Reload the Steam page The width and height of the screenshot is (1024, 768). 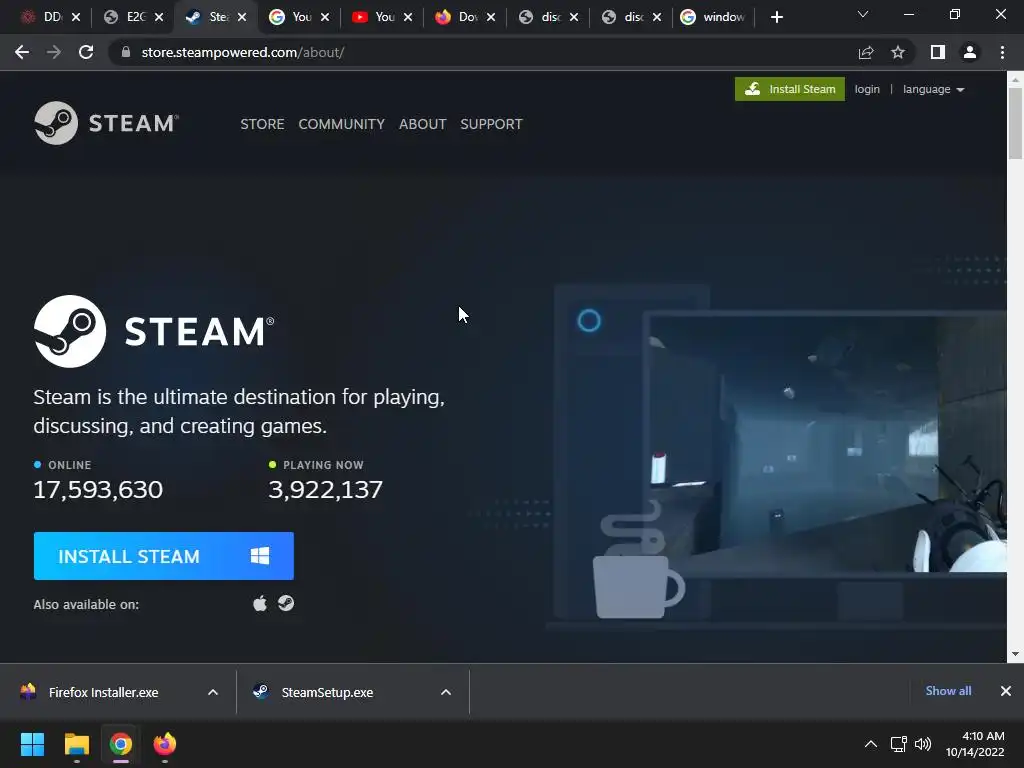[x=86, y=52]
